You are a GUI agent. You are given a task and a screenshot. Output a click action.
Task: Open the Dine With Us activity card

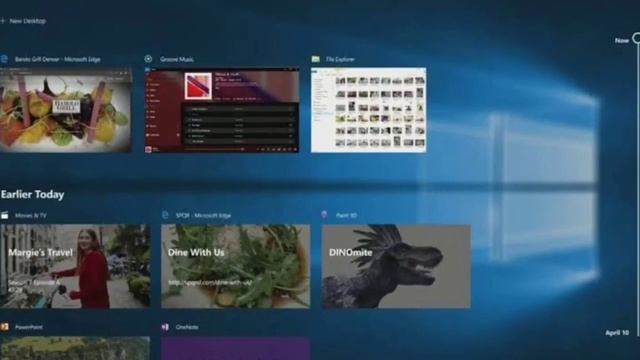point(236,266)
